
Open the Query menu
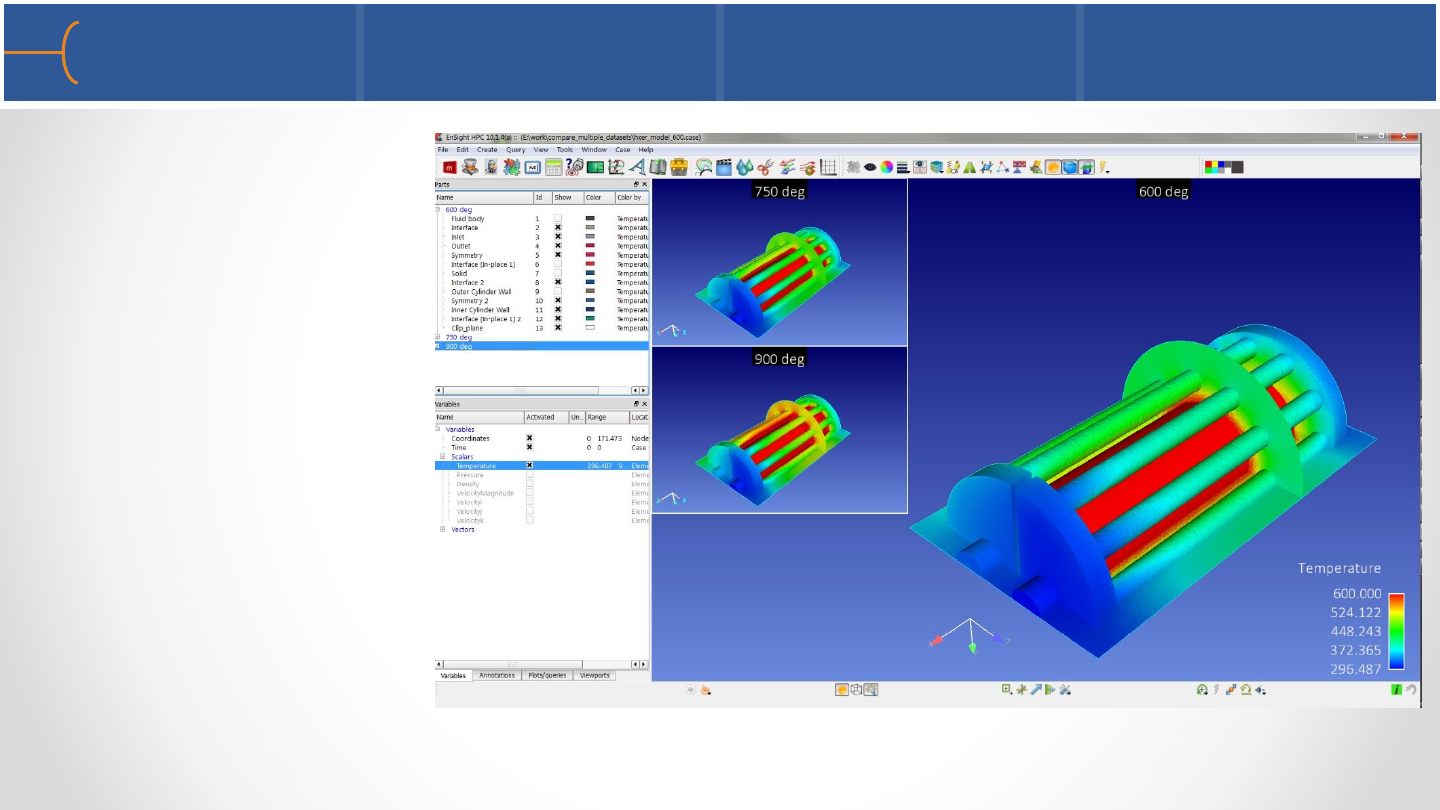516,149
